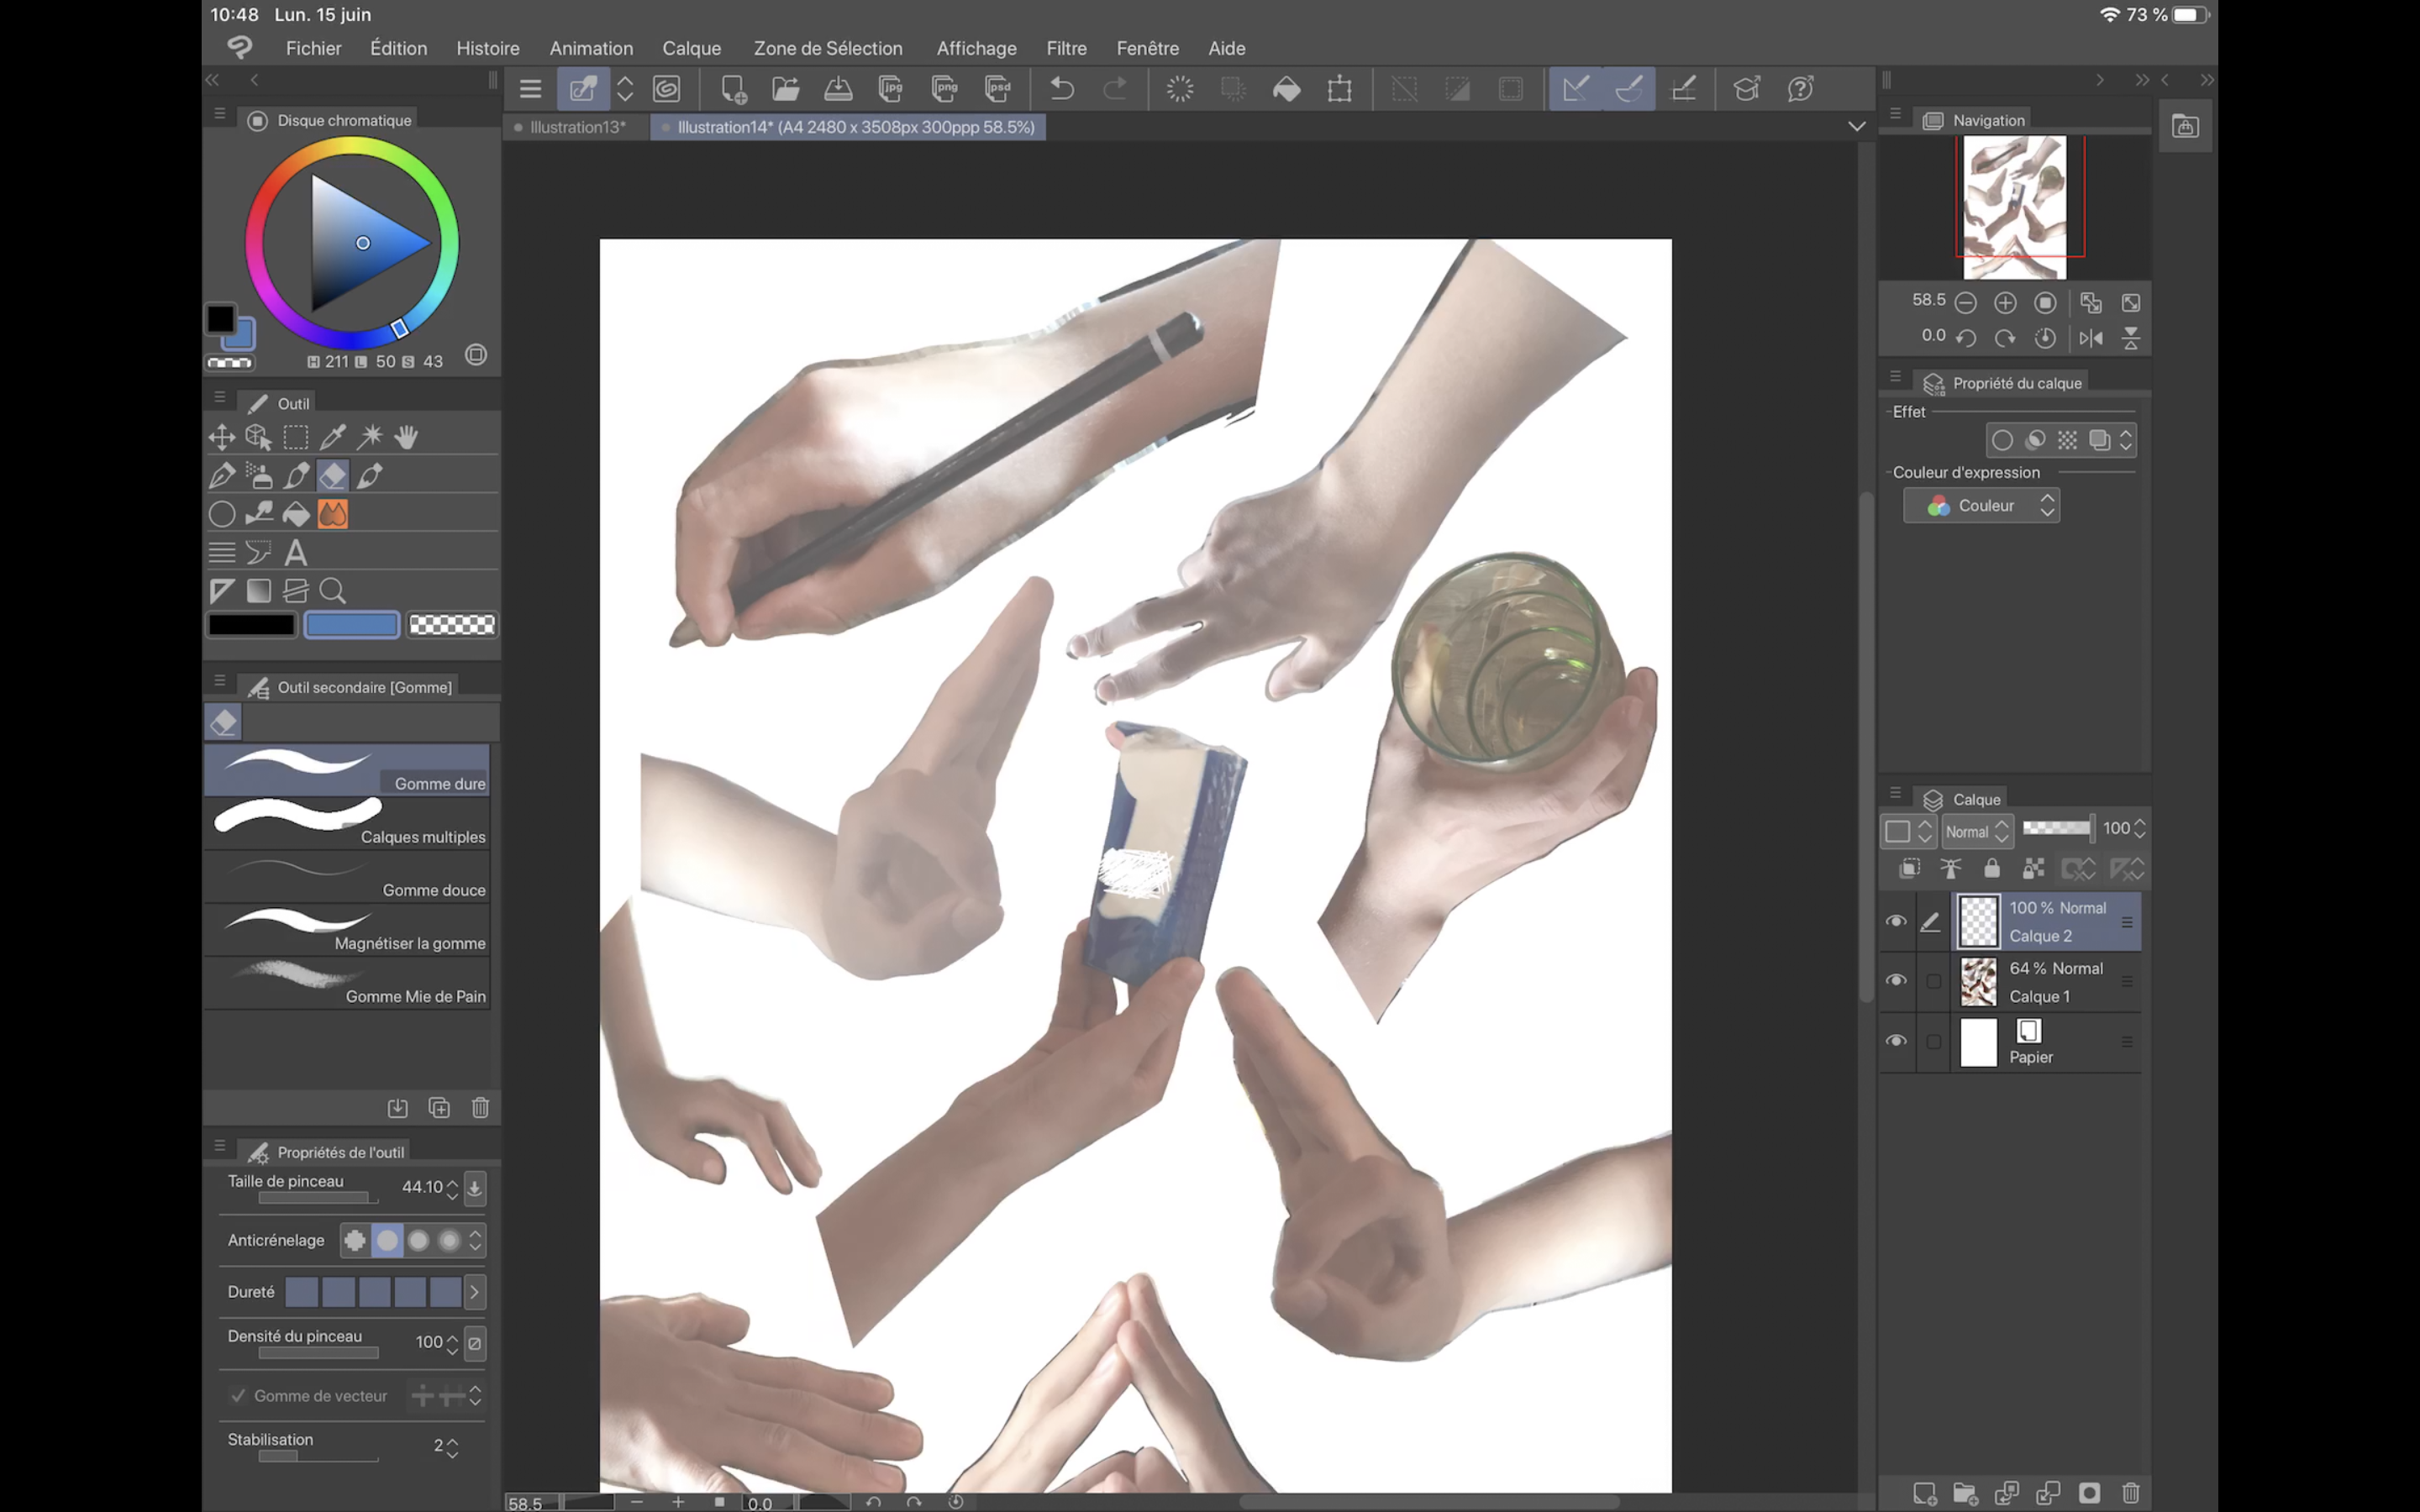Toggle Gomme de vecteur checkbox

coord(238,1395)
